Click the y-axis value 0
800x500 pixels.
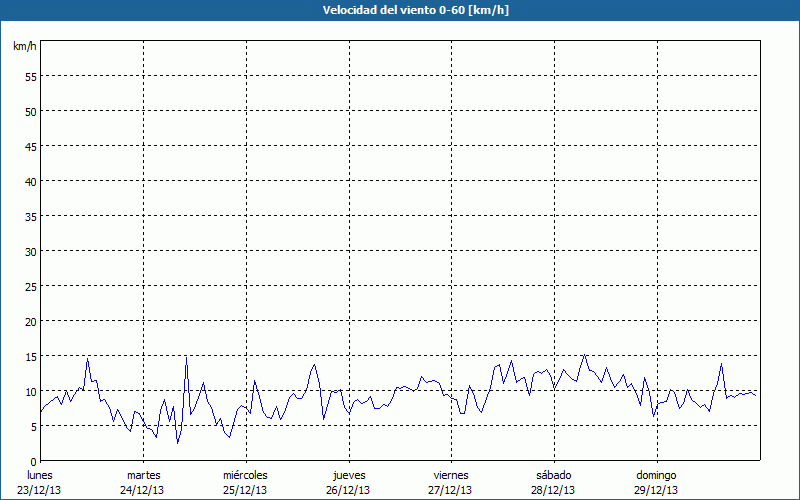(33, 461)
